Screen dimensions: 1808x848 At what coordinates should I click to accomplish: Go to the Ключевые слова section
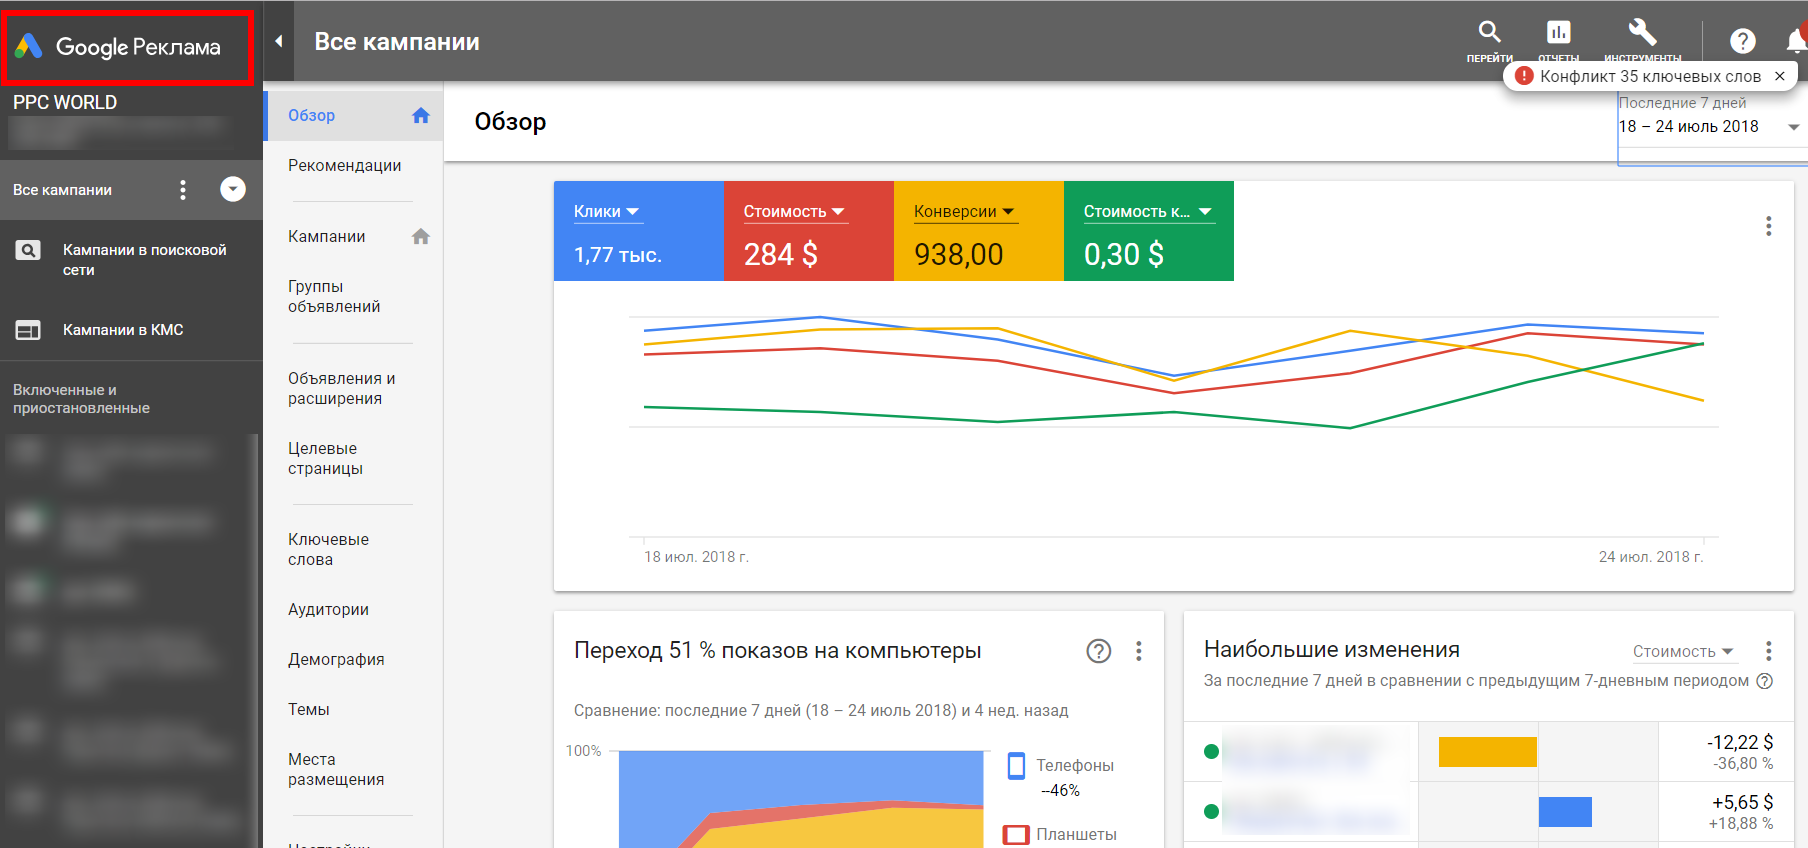coord(328,549)
